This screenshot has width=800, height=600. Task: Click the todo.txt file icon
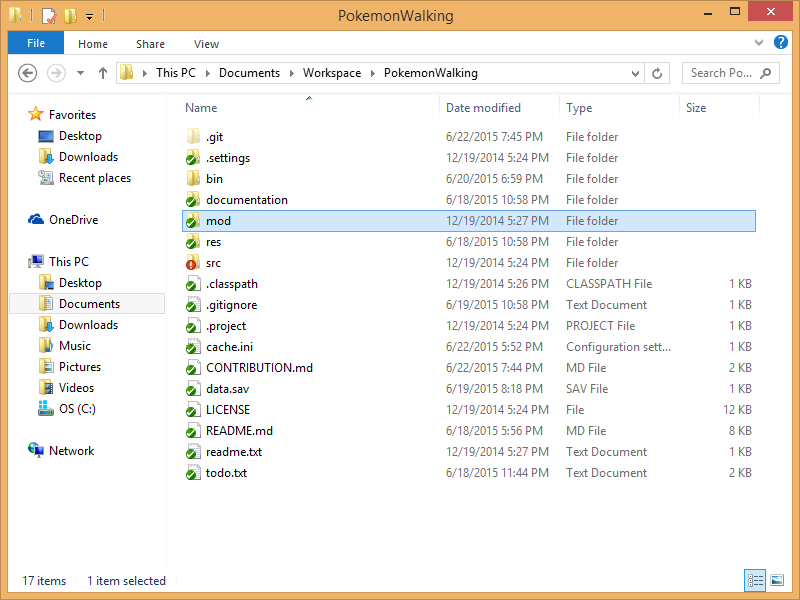[193, 473]
